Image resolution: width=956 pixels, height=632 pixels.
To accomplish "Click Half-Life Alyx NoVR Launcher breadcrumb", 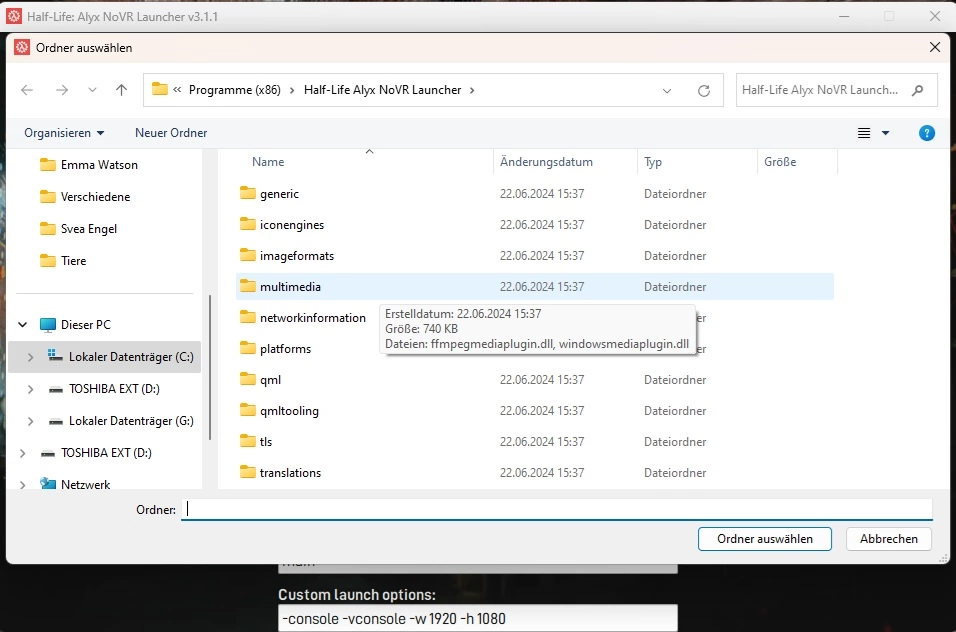I will tap(382, 90).
